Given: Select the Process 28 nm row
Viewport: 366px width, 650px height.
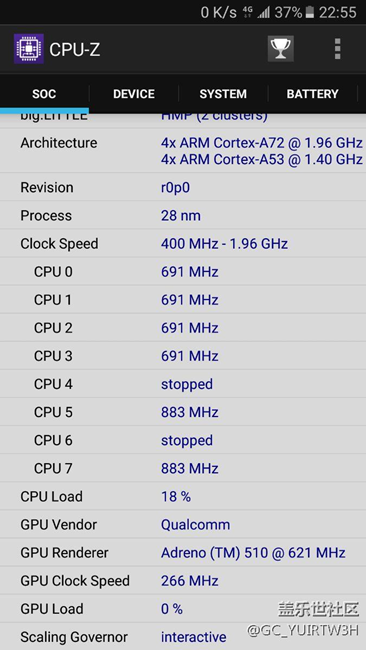Looking at the screenshot, I should pos(183,216).
